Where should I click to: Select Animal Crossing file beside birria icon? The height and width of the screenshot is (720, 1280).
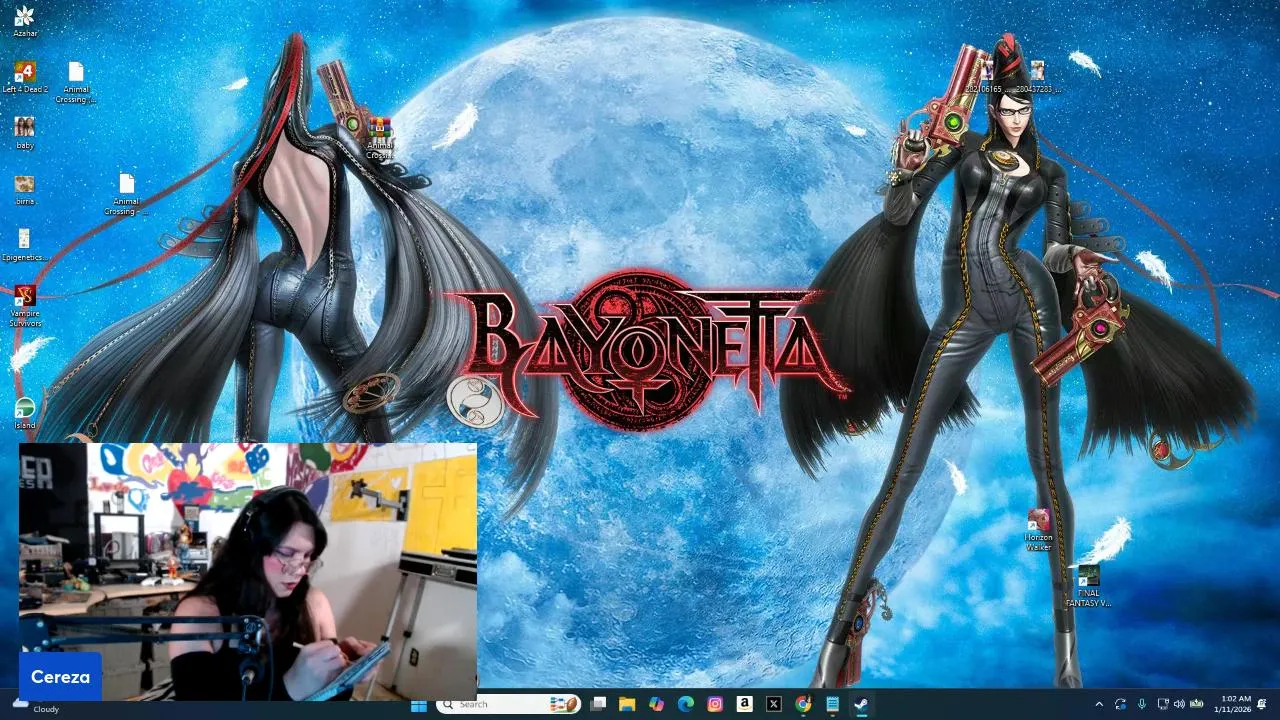pos(126,194)
